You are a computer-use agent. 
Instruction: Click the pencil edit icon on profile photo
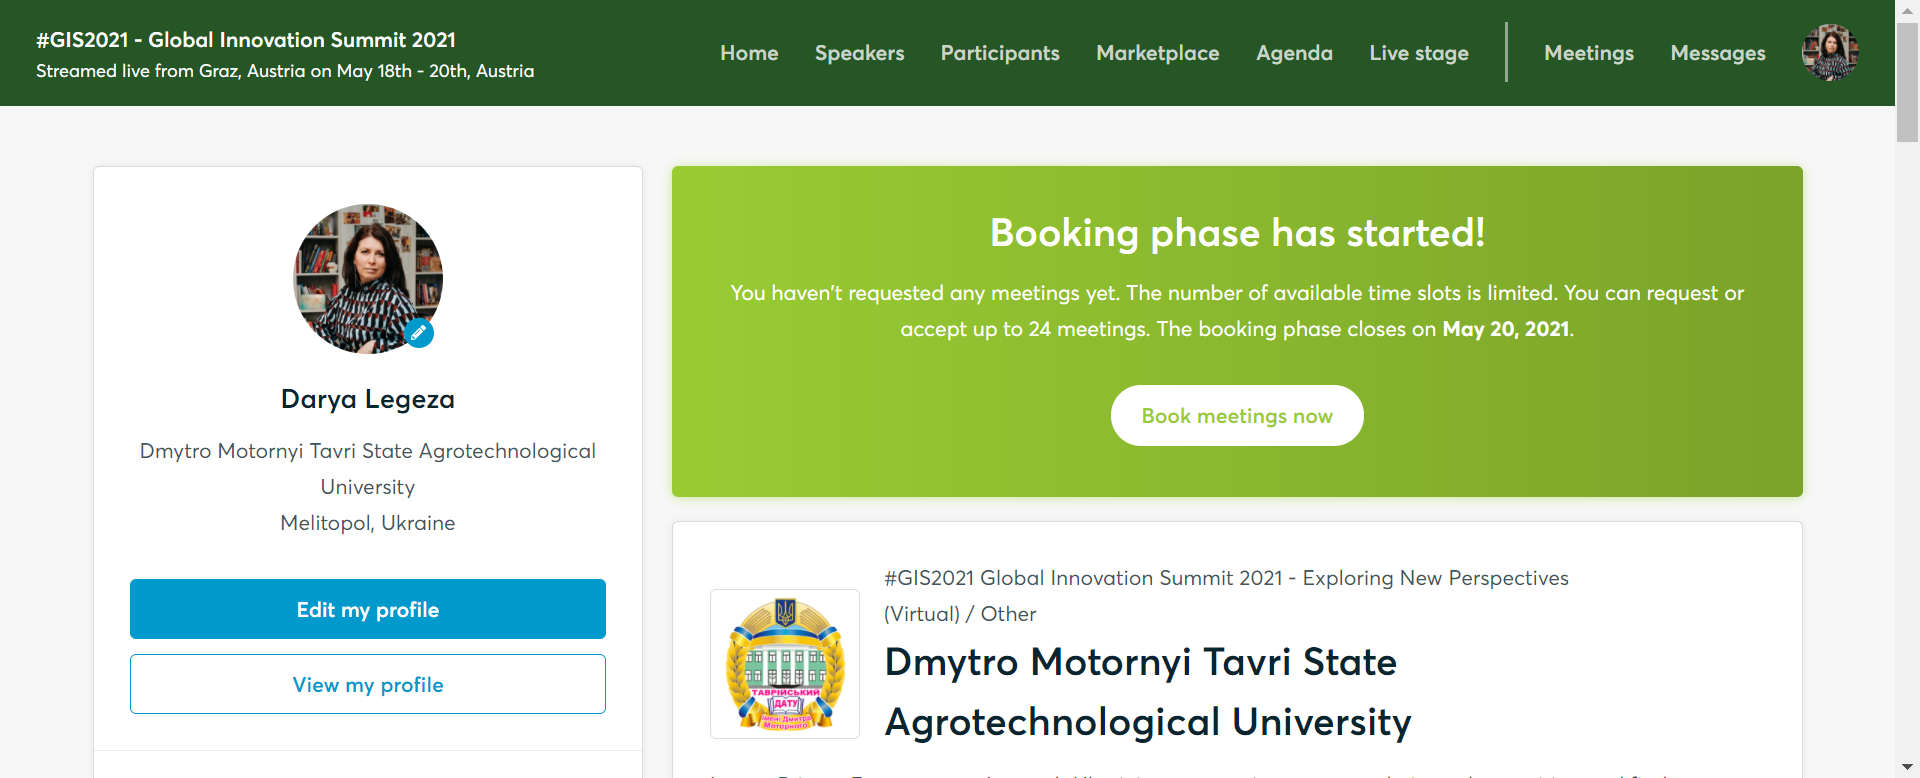(419, 332)
